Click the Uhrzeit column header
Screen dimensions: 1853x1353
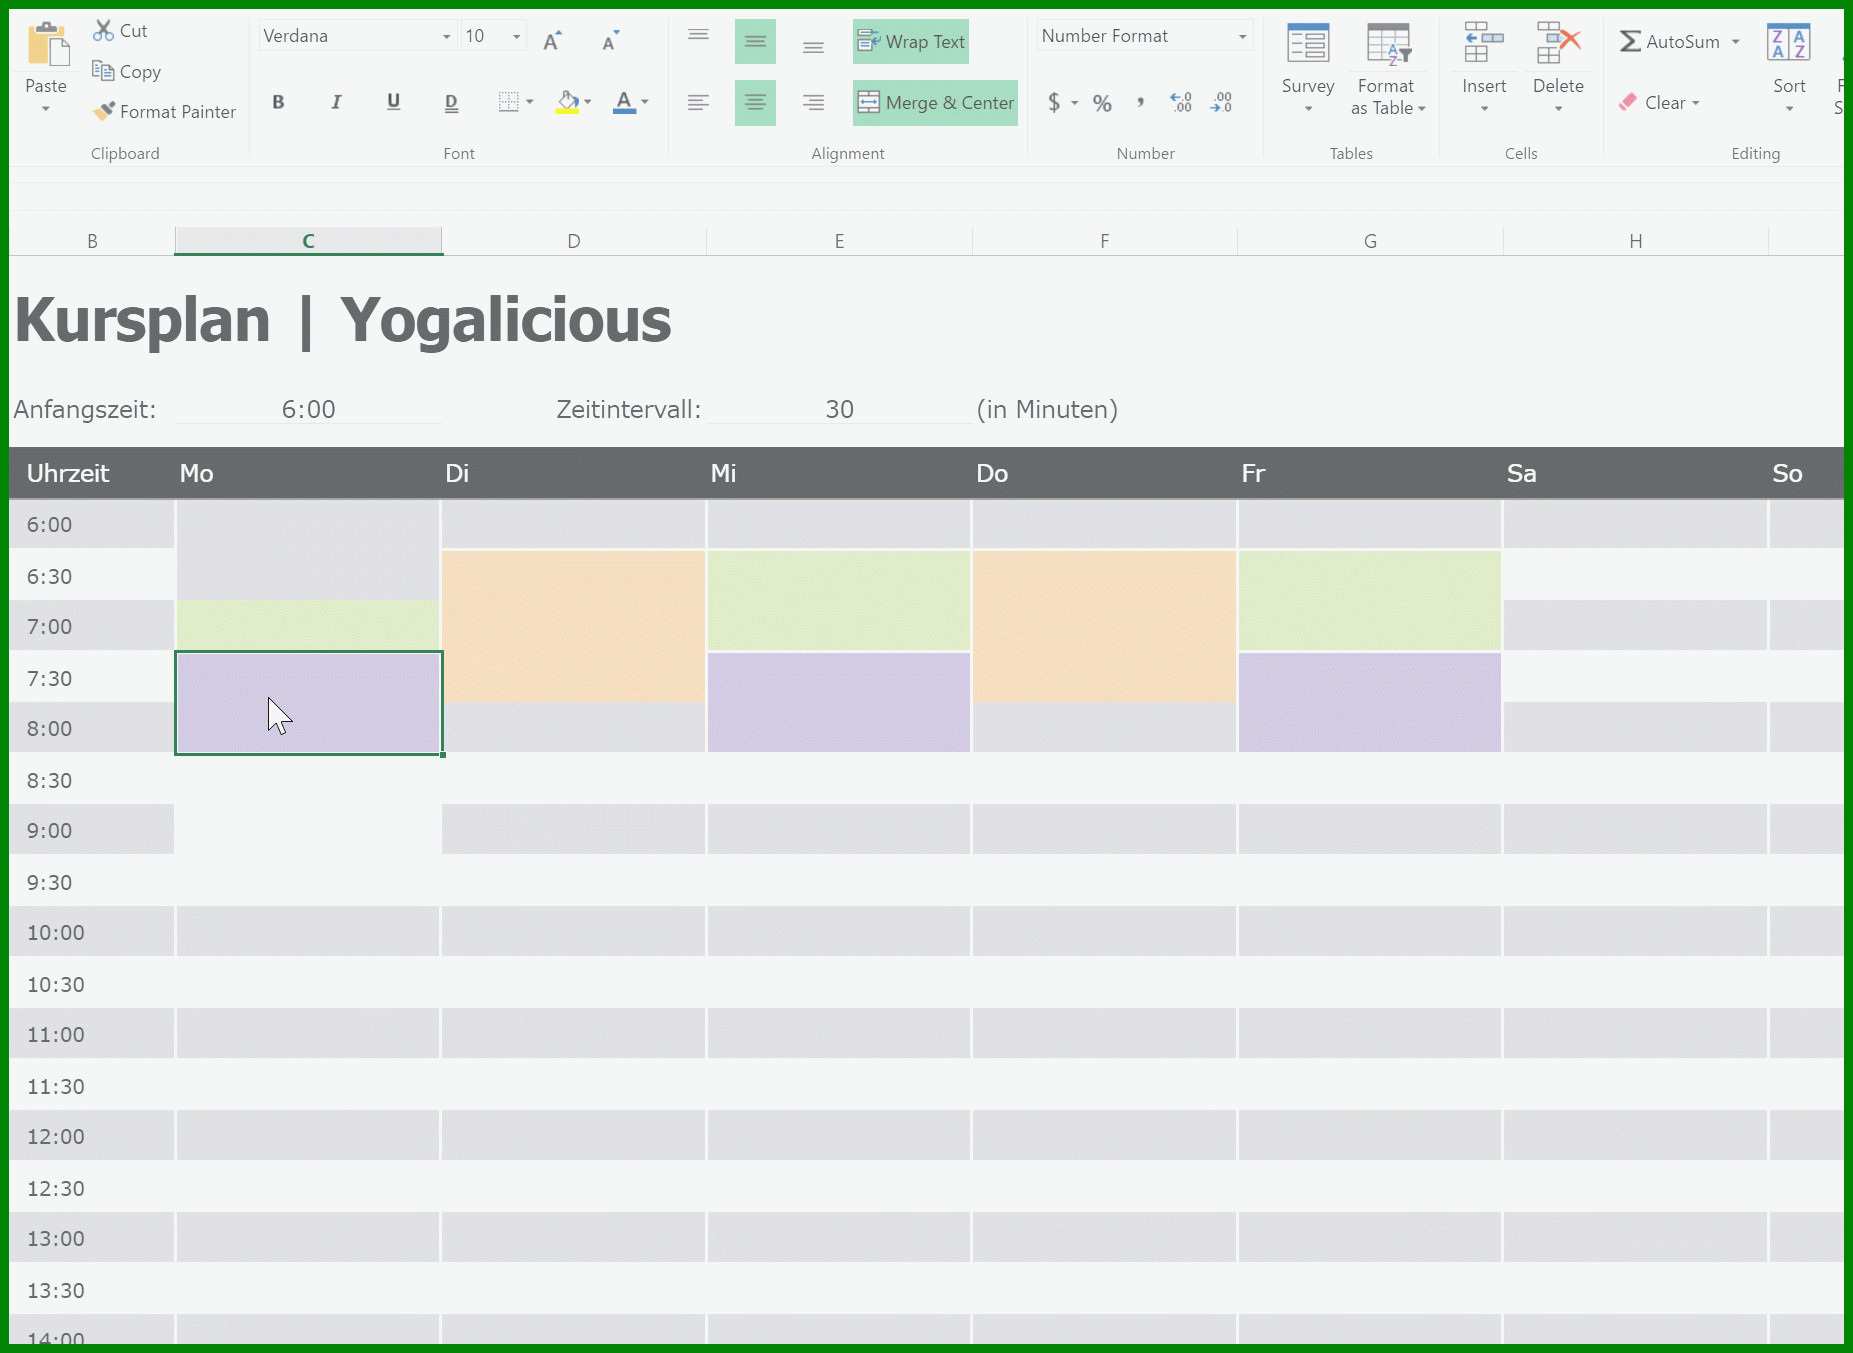click(68, 473)
